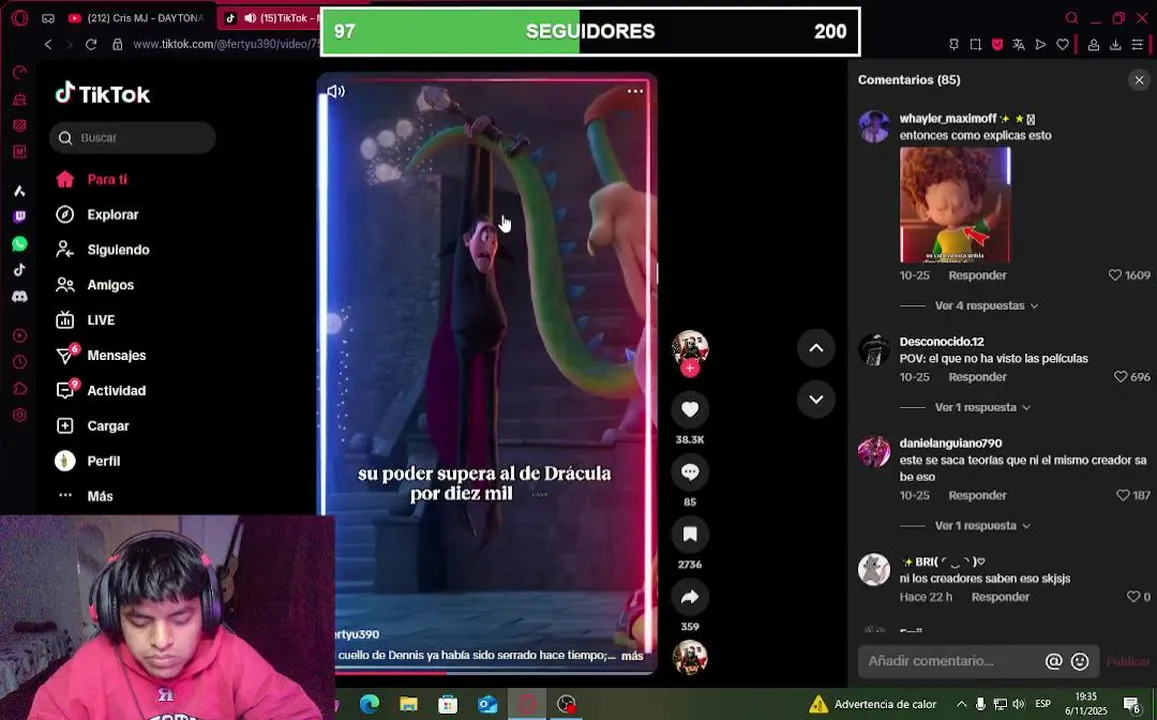The width and height of the screenshot is (1157, 720).
Task: Click the TikTok logo
Action: pos(103,94)
